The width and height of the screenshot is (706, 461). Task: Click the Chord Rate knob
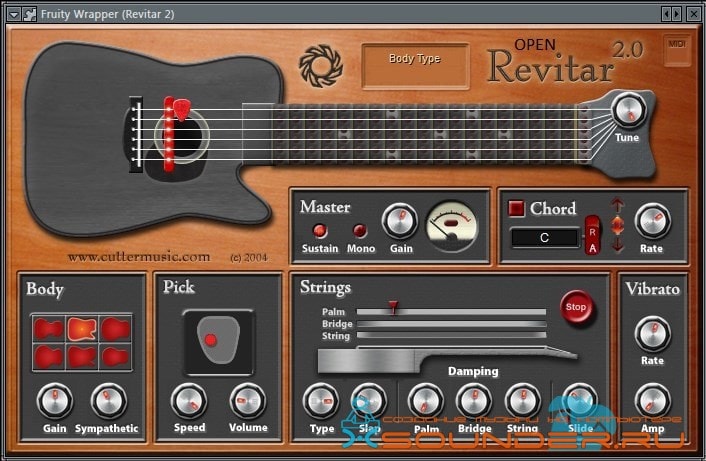pos(652,221)
